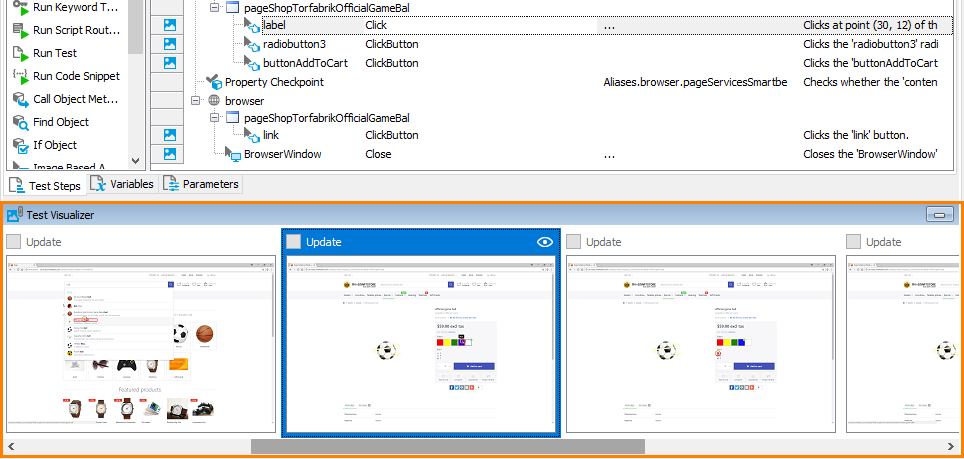Minimize the Test Visualizer panel
964x459 pixels.
tap(939, 214)
